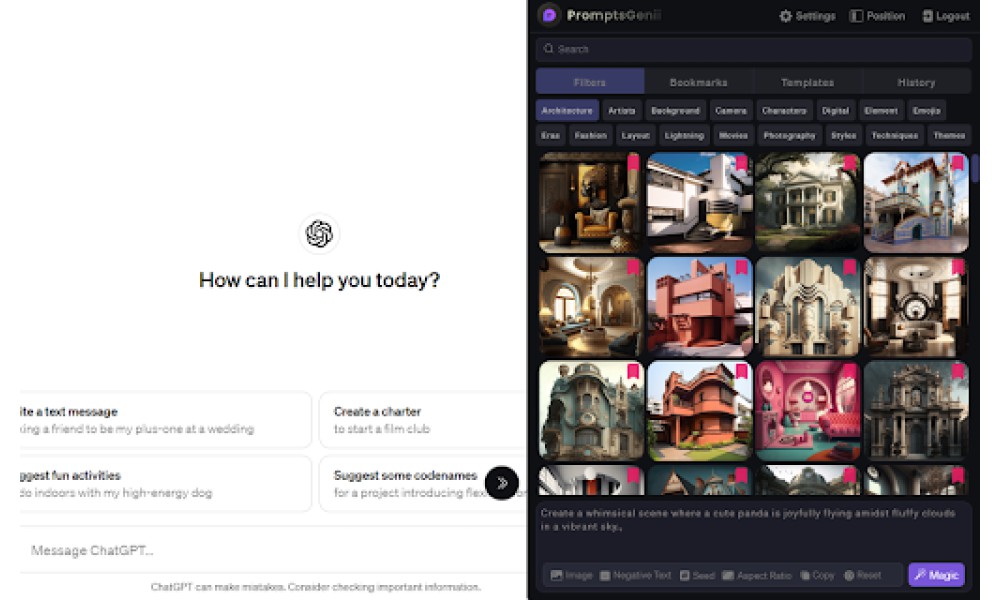This screenshot has height=600, width=1000.
Task: Open the dark baroque cathedral facade thumbnail
Action: 916,411
